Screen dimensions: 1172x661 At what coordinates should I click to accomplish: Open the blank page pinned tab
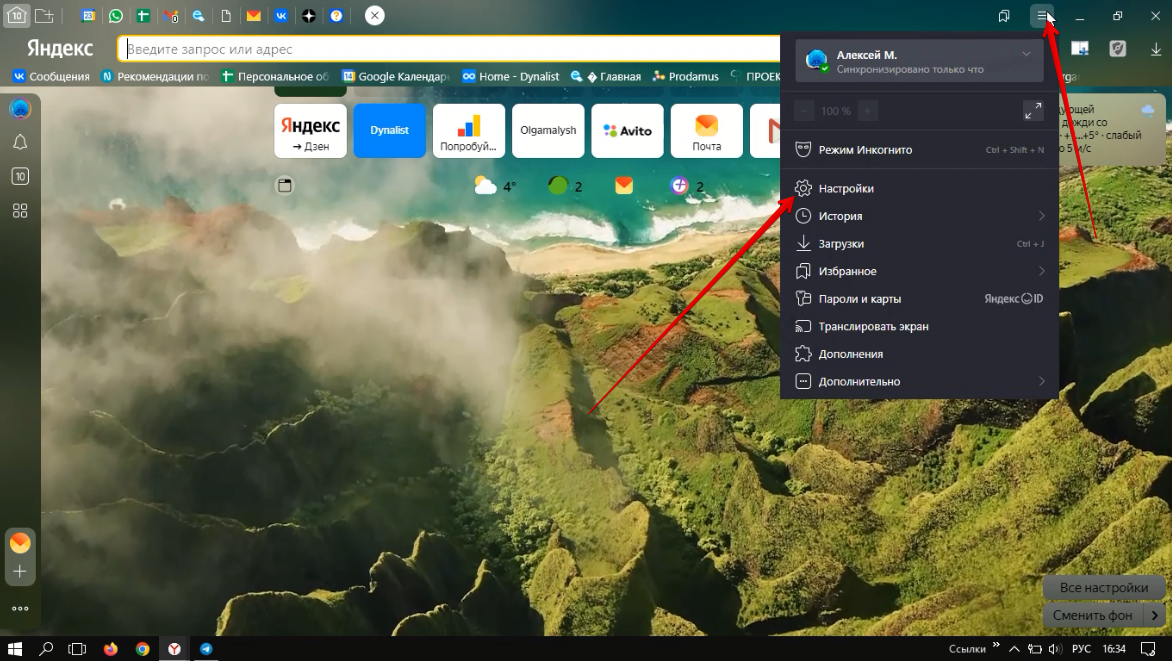pyautogui.click(x=226, y=16)
